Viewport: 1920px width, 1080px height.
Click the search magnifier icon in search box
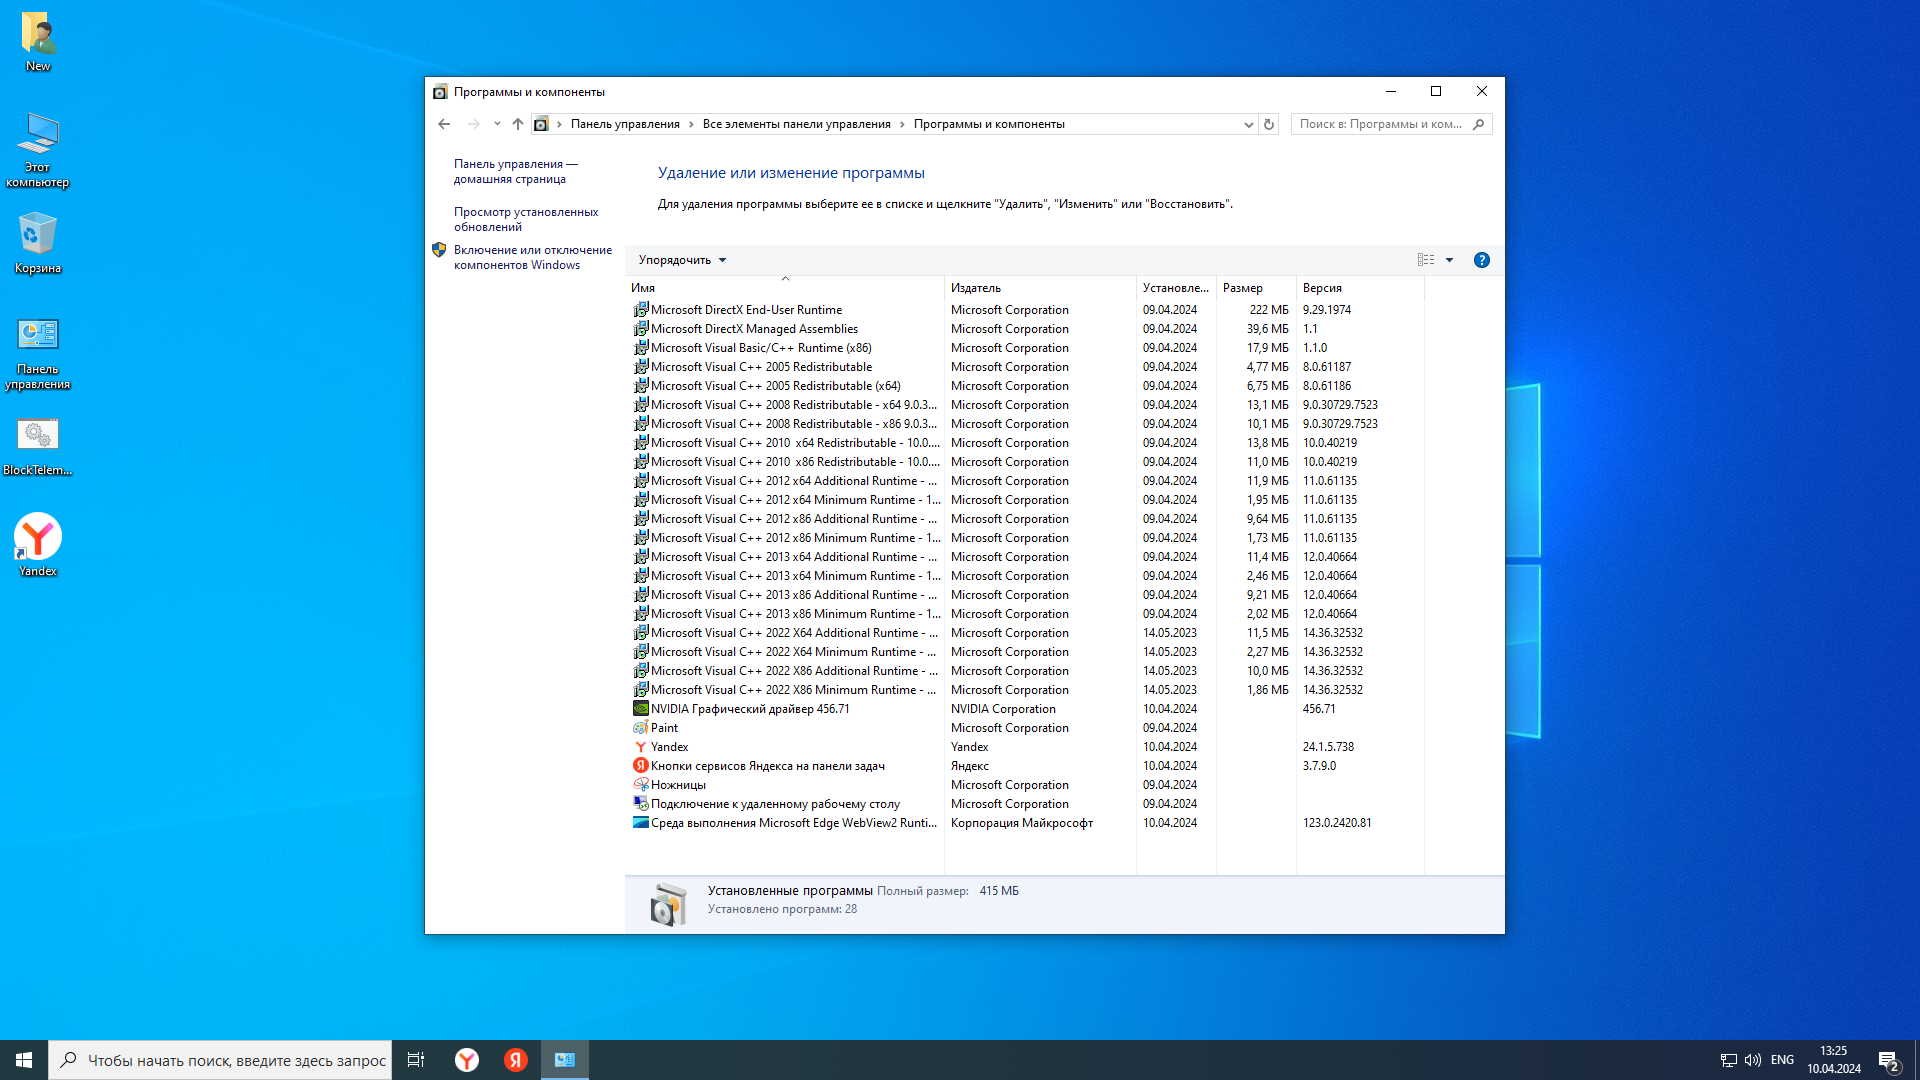tap(1479, 124)
